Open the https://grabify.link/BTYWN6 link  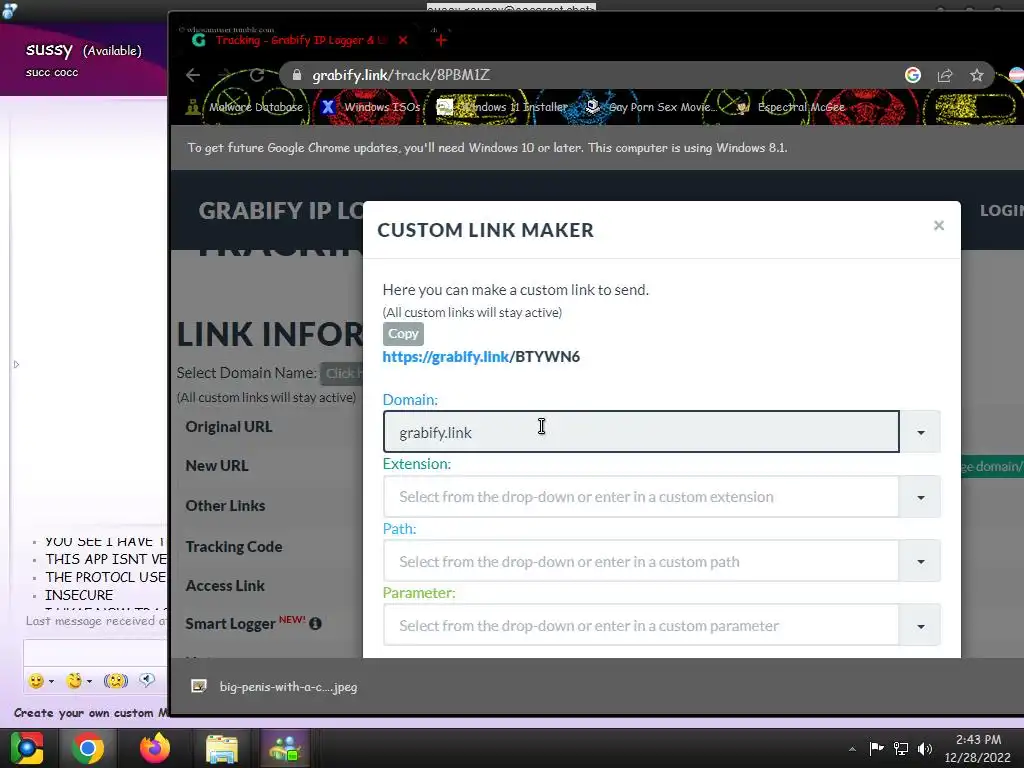(481, 357)
